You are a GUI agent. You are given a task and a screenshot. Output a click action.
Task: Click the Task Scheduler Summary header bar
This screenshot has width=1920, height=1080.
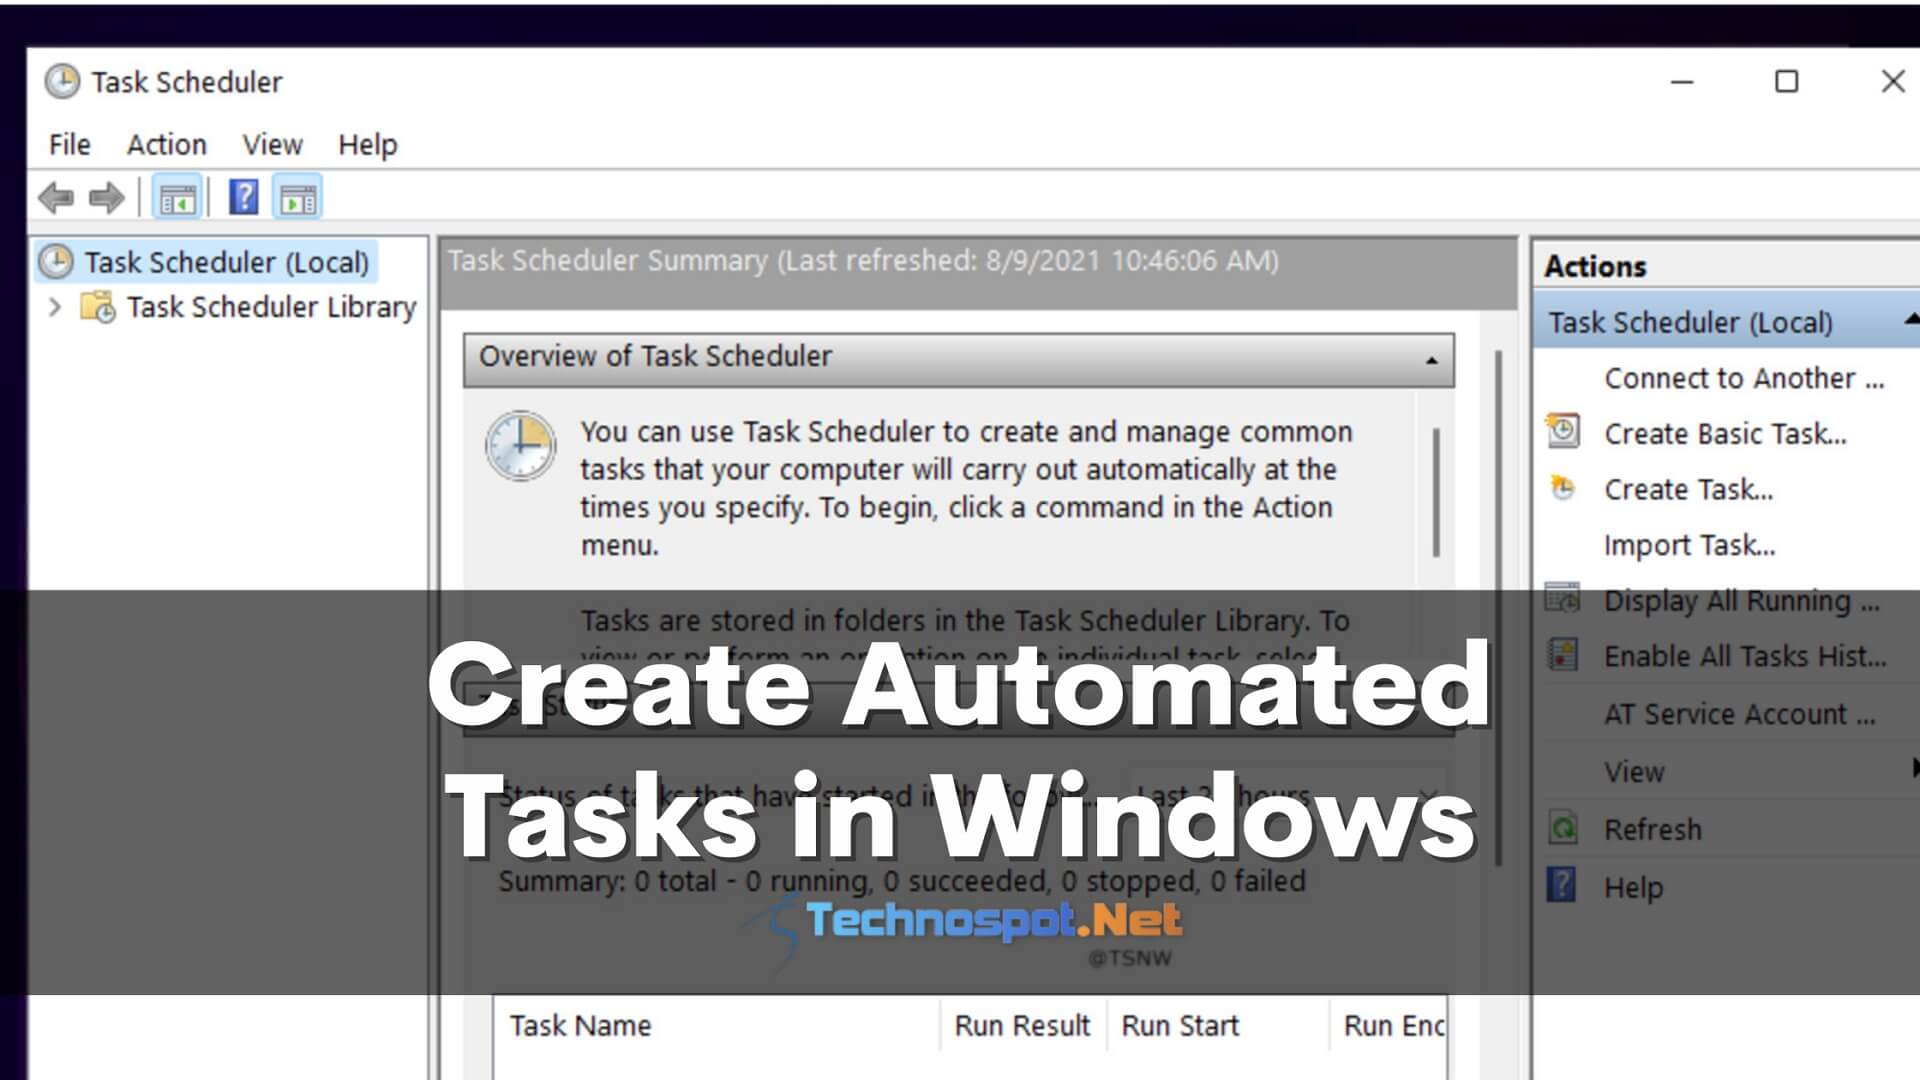[x=977, y=272]
